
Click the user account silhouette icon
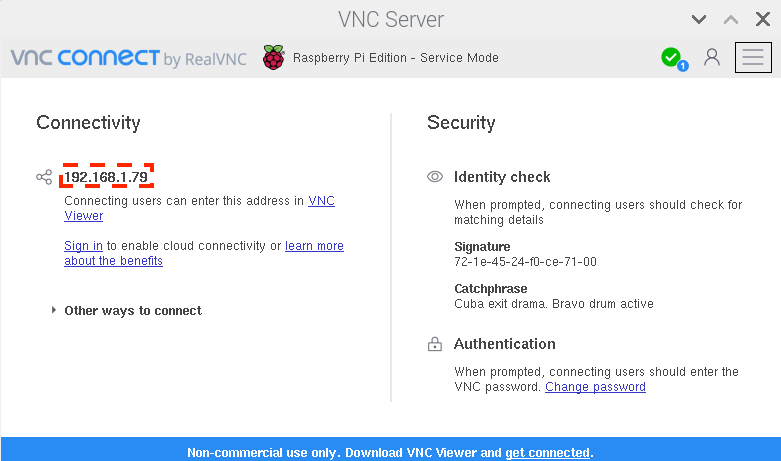[x=712, y=58]
